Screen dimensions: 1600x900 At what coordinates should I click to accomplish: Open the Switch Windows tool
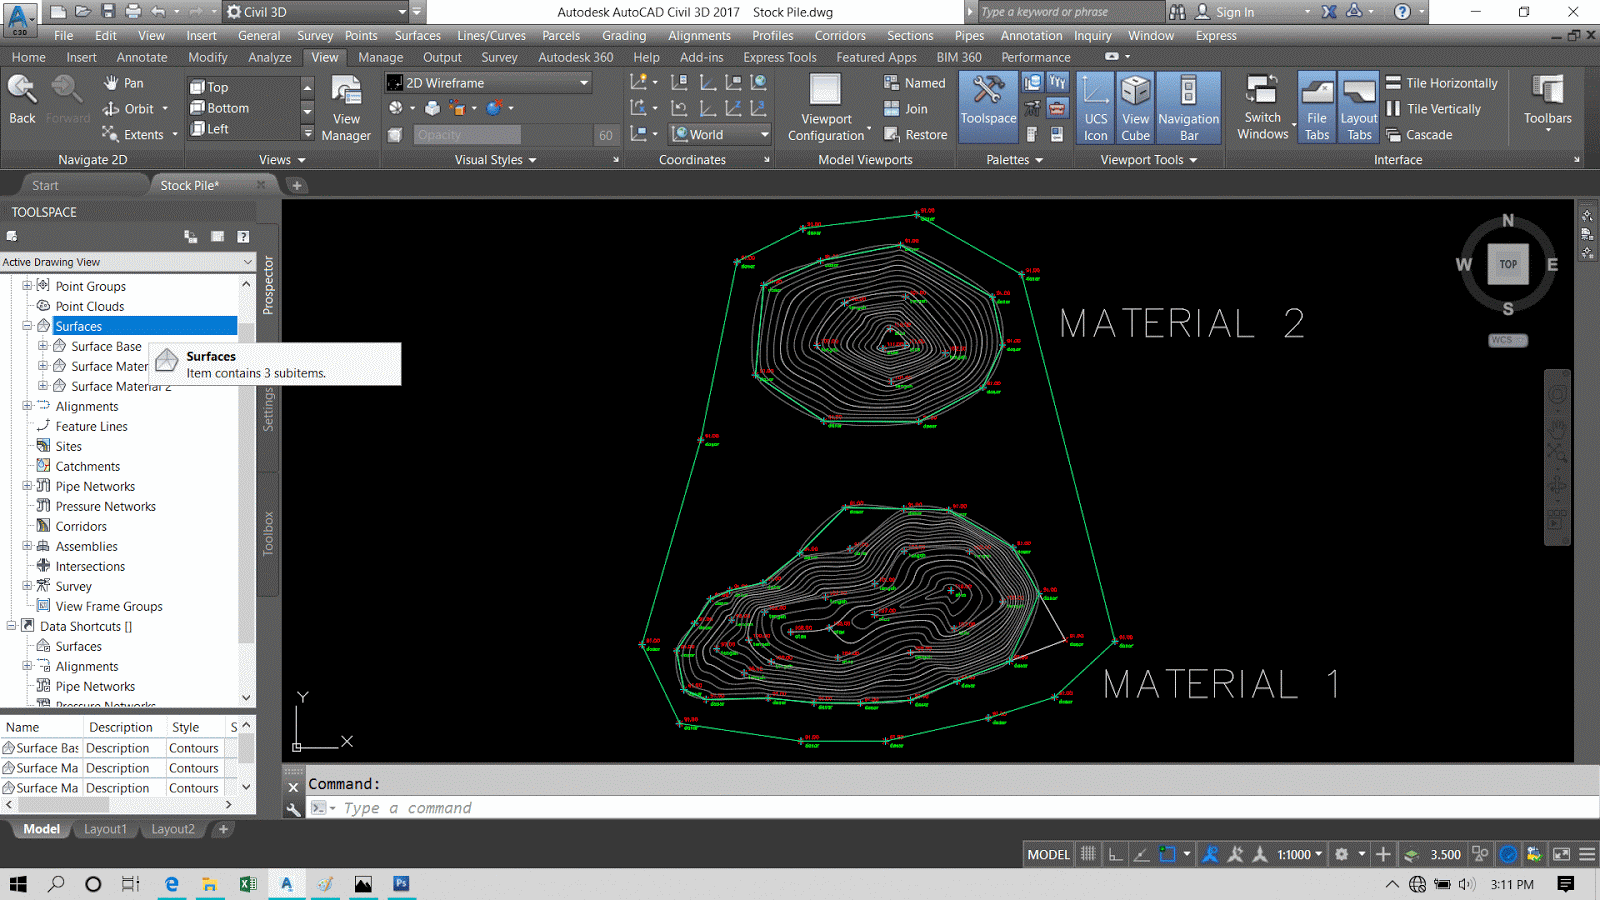point(1262,108)
